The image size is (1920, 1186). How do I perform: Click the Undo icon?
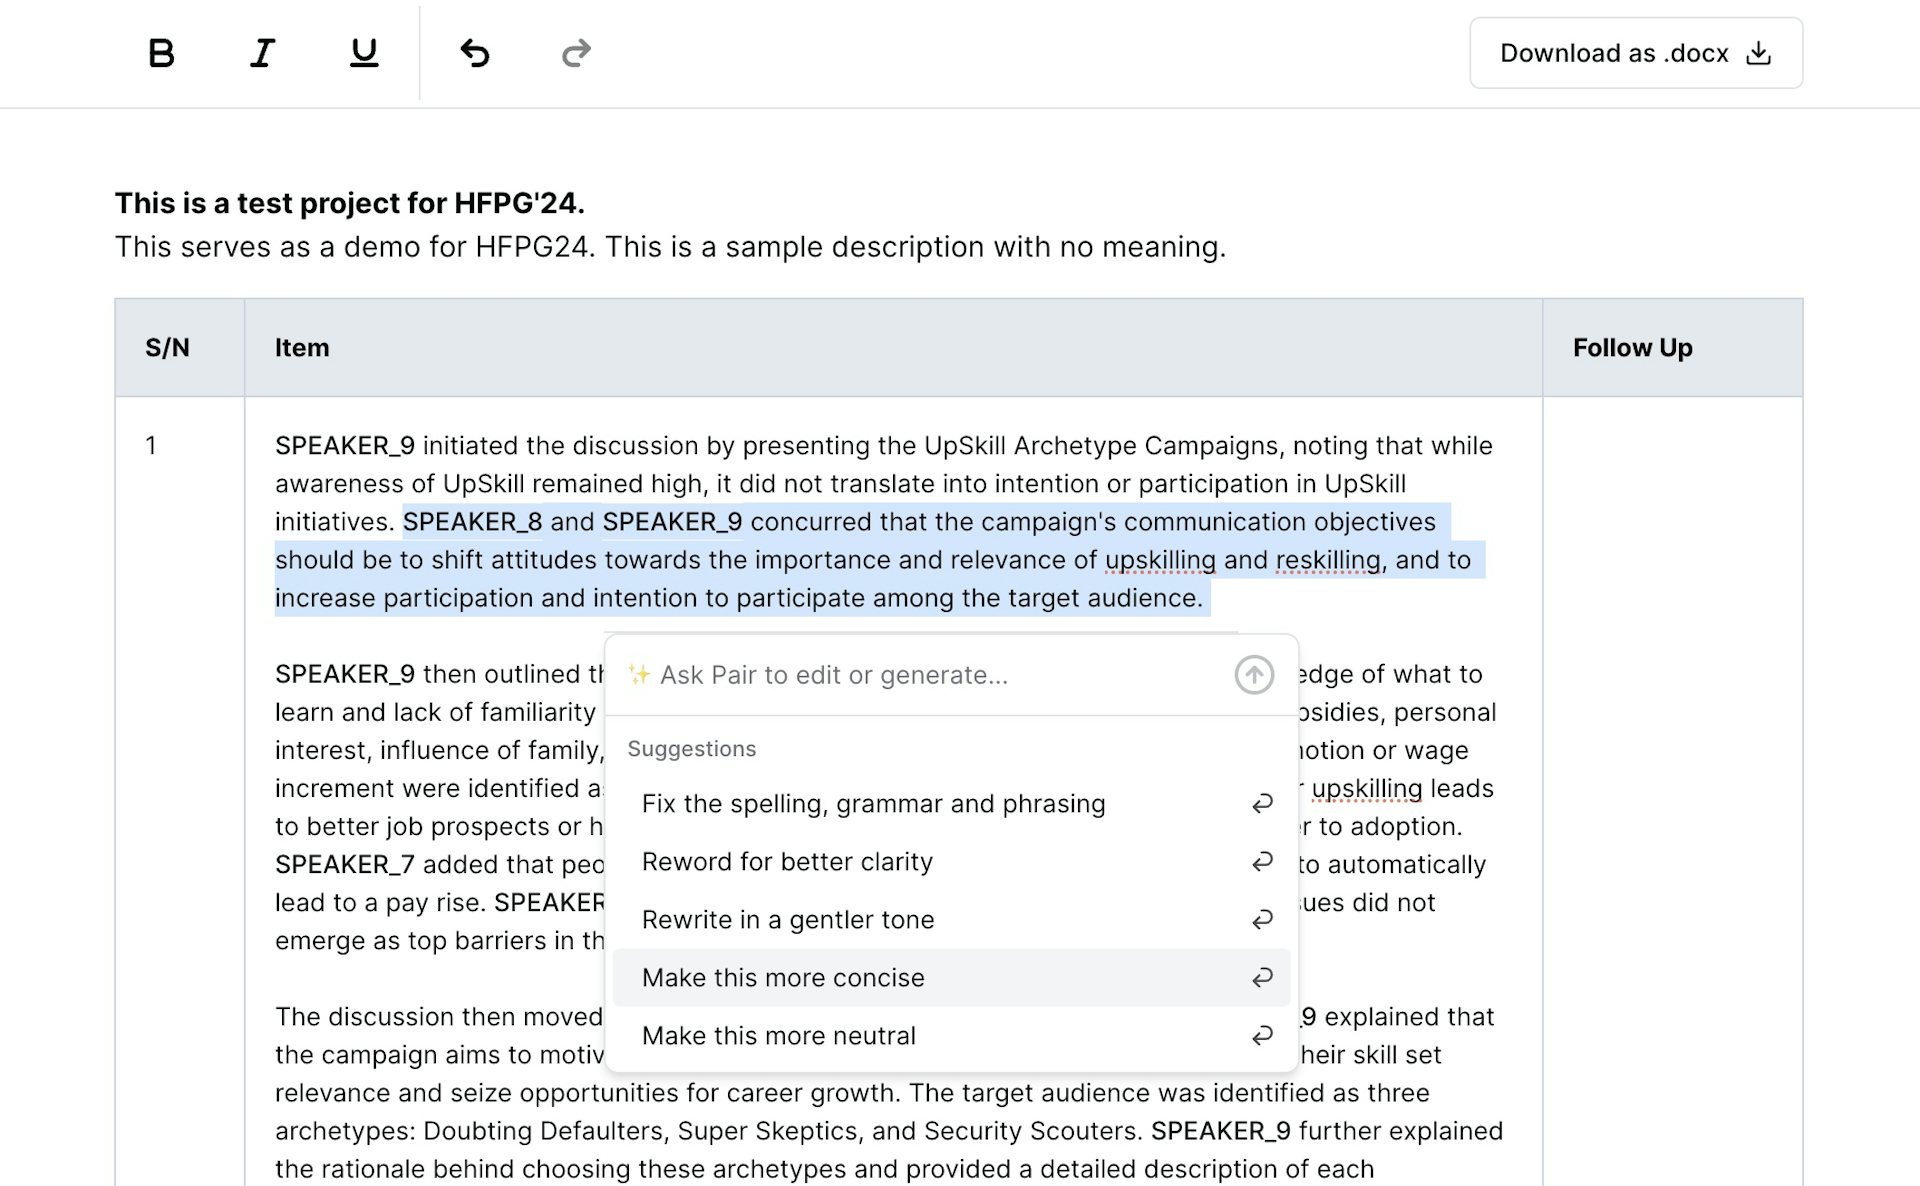[476, 53]
